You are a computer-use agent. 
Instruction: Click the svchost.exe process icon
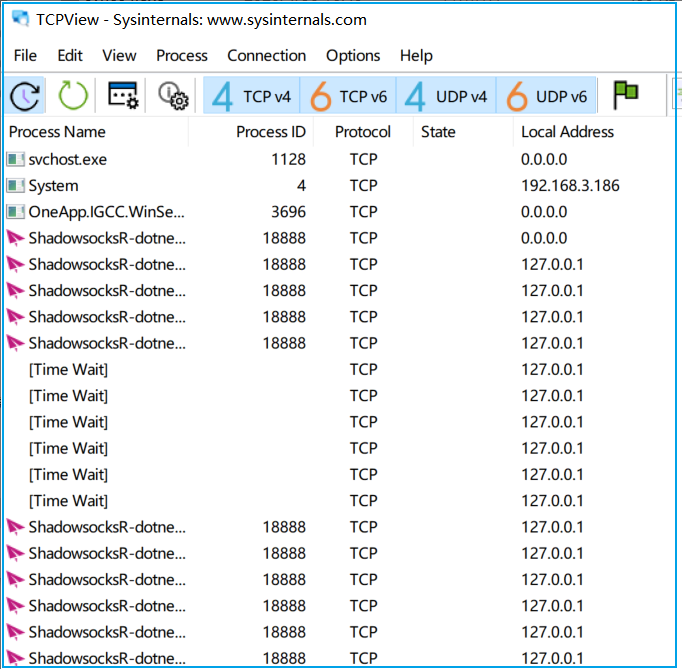point(16,159)
